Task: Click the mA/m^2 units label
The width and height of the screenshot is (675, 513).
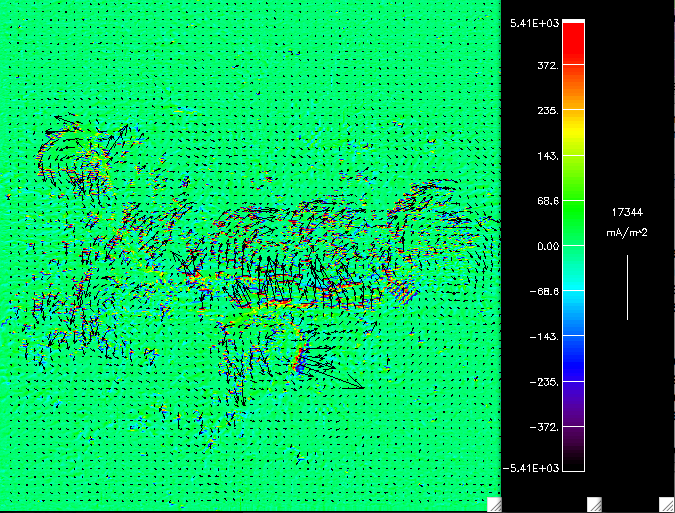Action: 627,233
